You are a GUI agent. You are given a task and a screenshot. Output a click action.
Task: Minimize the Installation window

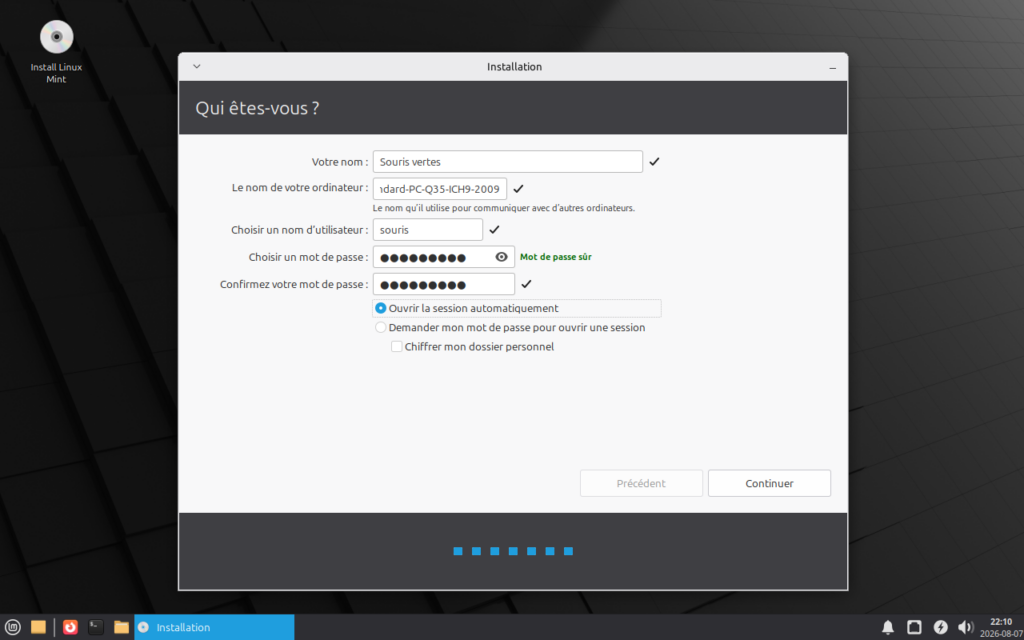tap(833, 67)
